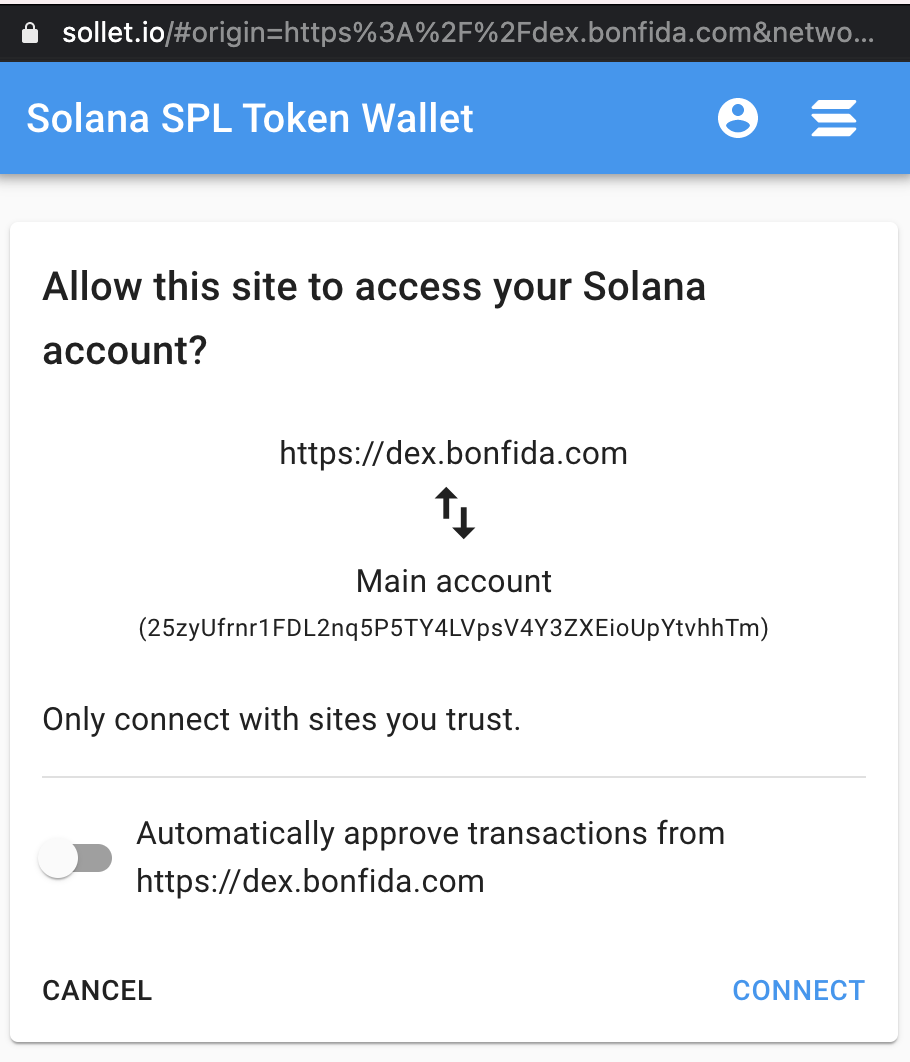Click Only connect with sites you trust text
Image resolution: width=910 pixels, height=1062 pixels.
click(x=282, y=719)
